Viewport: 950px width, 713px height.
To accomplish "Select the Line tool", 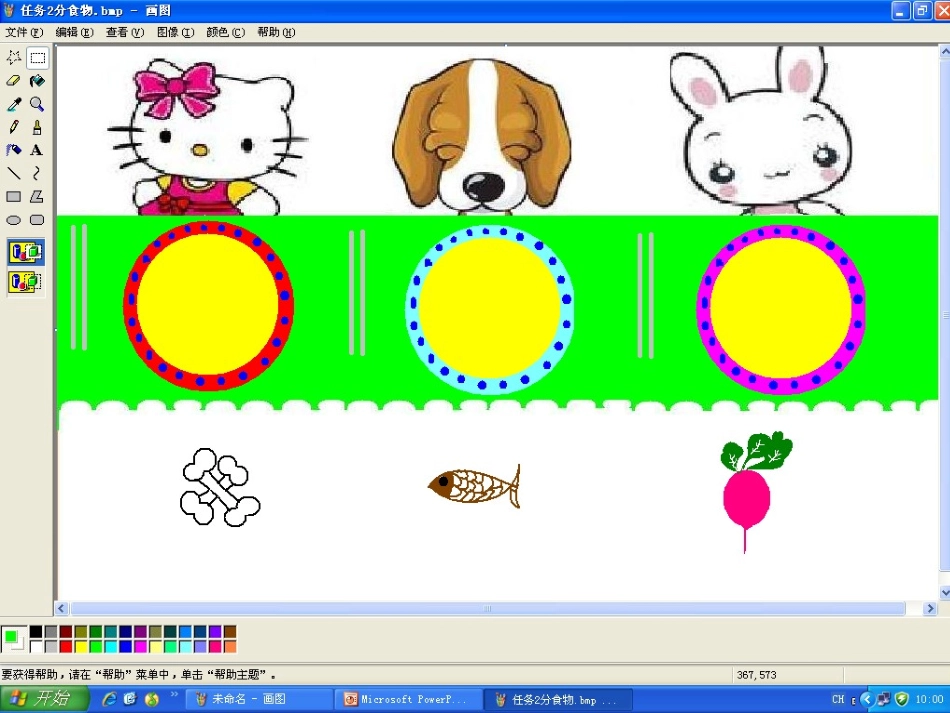I will pos(14,173).
